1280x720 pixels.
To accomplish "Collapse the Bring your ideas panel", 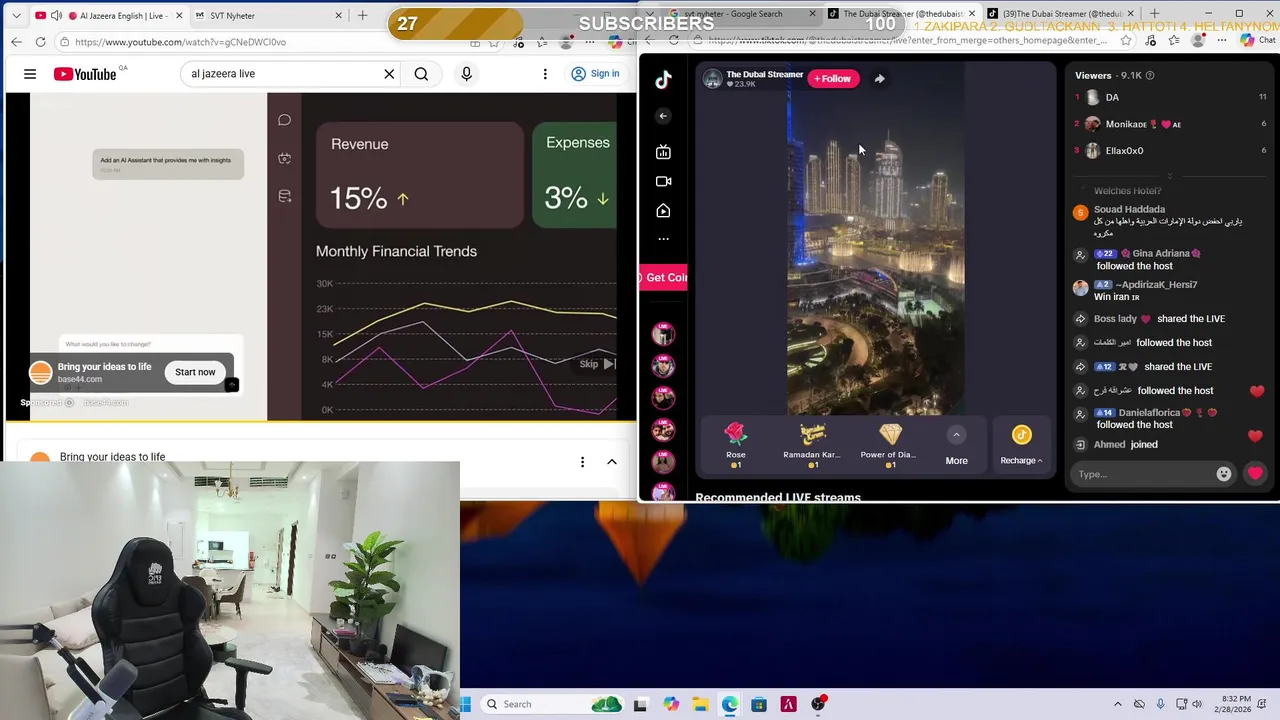I will 612,462.
